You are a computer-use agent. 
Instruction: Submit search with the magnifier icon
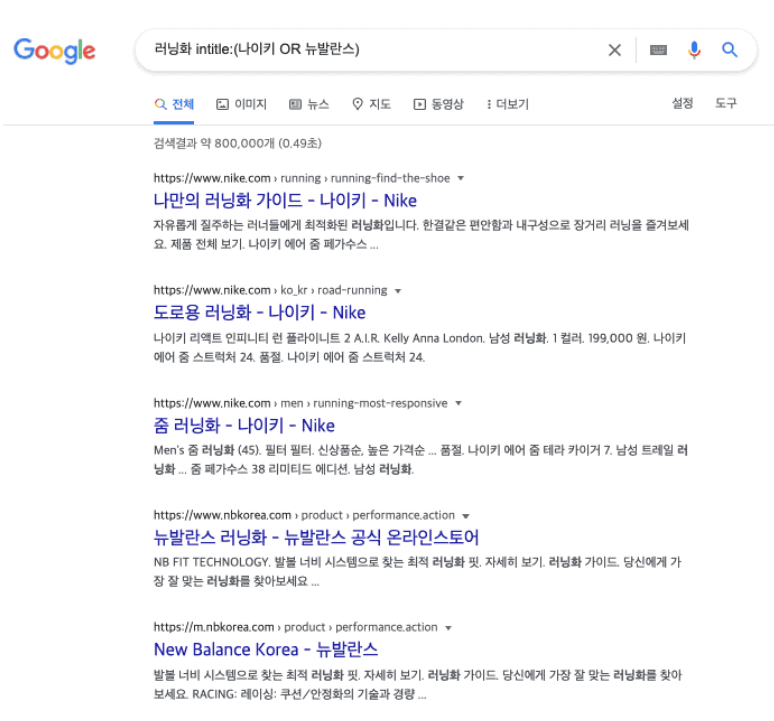(x=730, y=50)
